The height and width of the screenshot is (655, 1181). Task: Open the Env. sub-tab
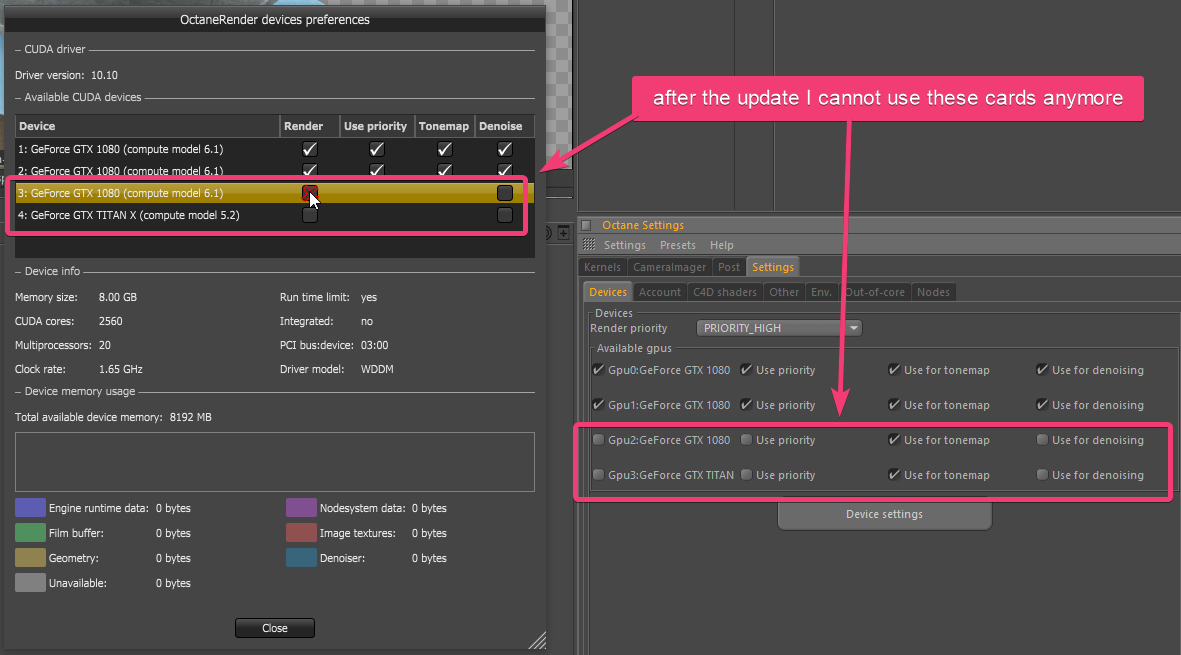(x=821, y=292)
